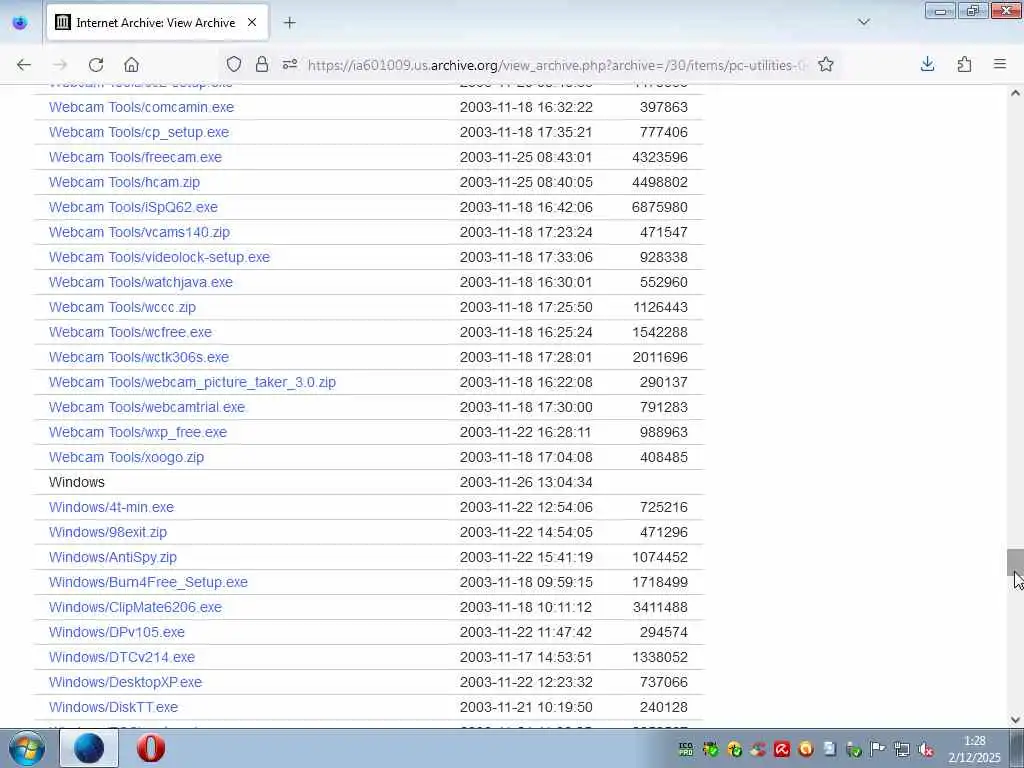The width and height of the screenshot is (1024, 768).
Task: Click the muted volume tray icon
Action: pyautogui.click(x=925, y=750)
